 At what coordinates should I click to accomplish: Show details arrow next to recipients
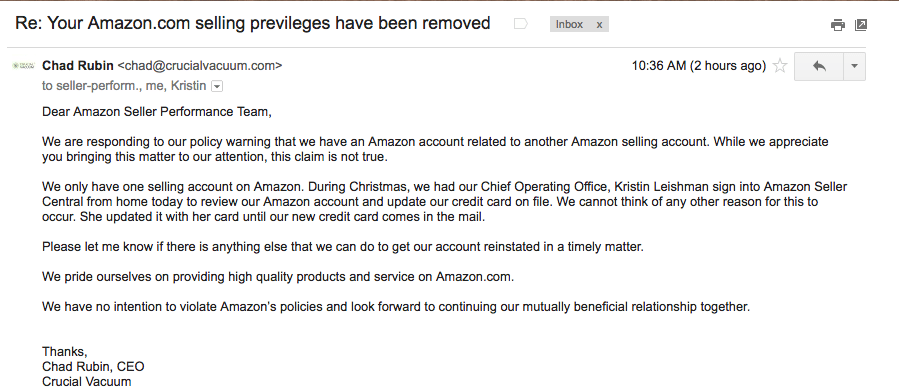click(217, 87)
